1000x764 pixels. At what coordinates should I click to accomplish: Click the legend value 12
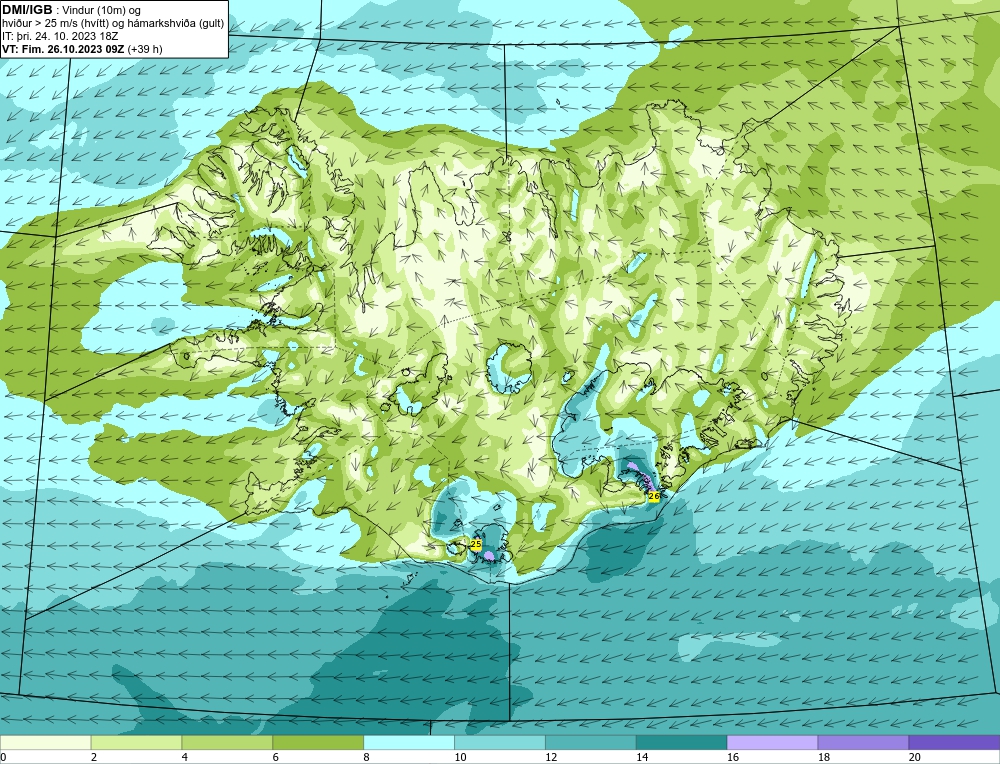[x=551, y=757]
